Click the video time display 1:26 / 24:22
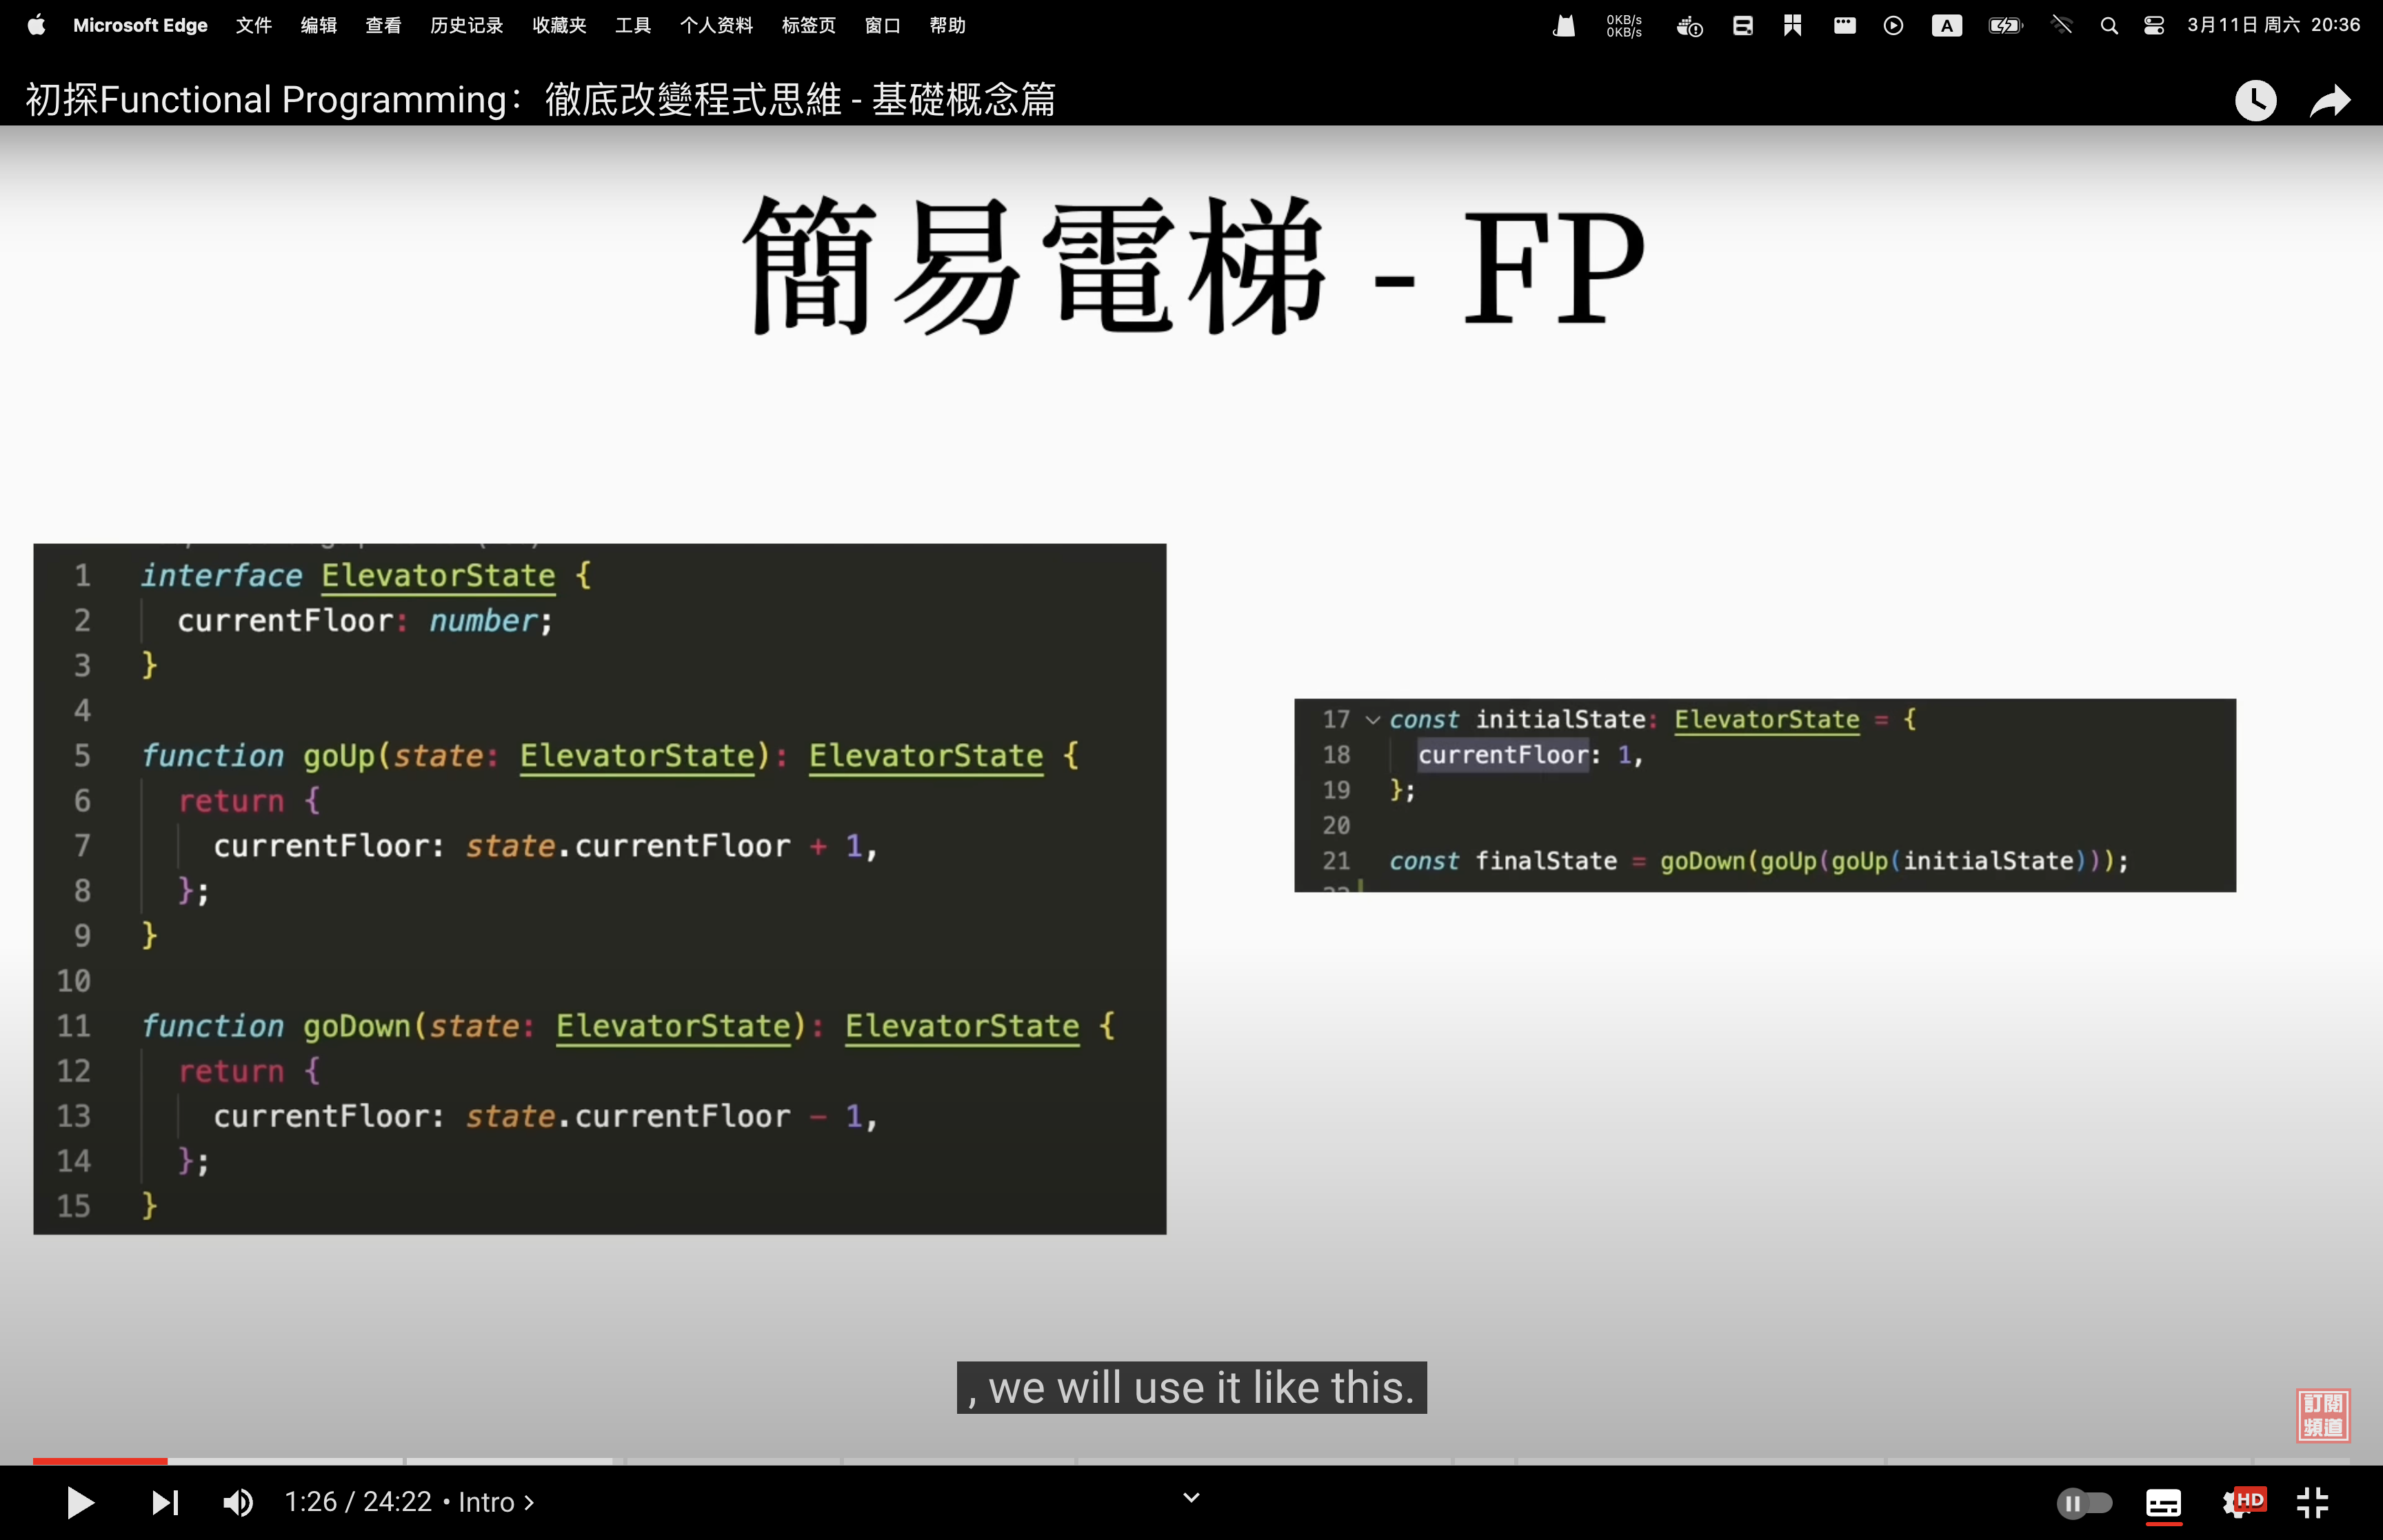This screenshot has width=2383, height=1540. click(x=358, y=1502)
